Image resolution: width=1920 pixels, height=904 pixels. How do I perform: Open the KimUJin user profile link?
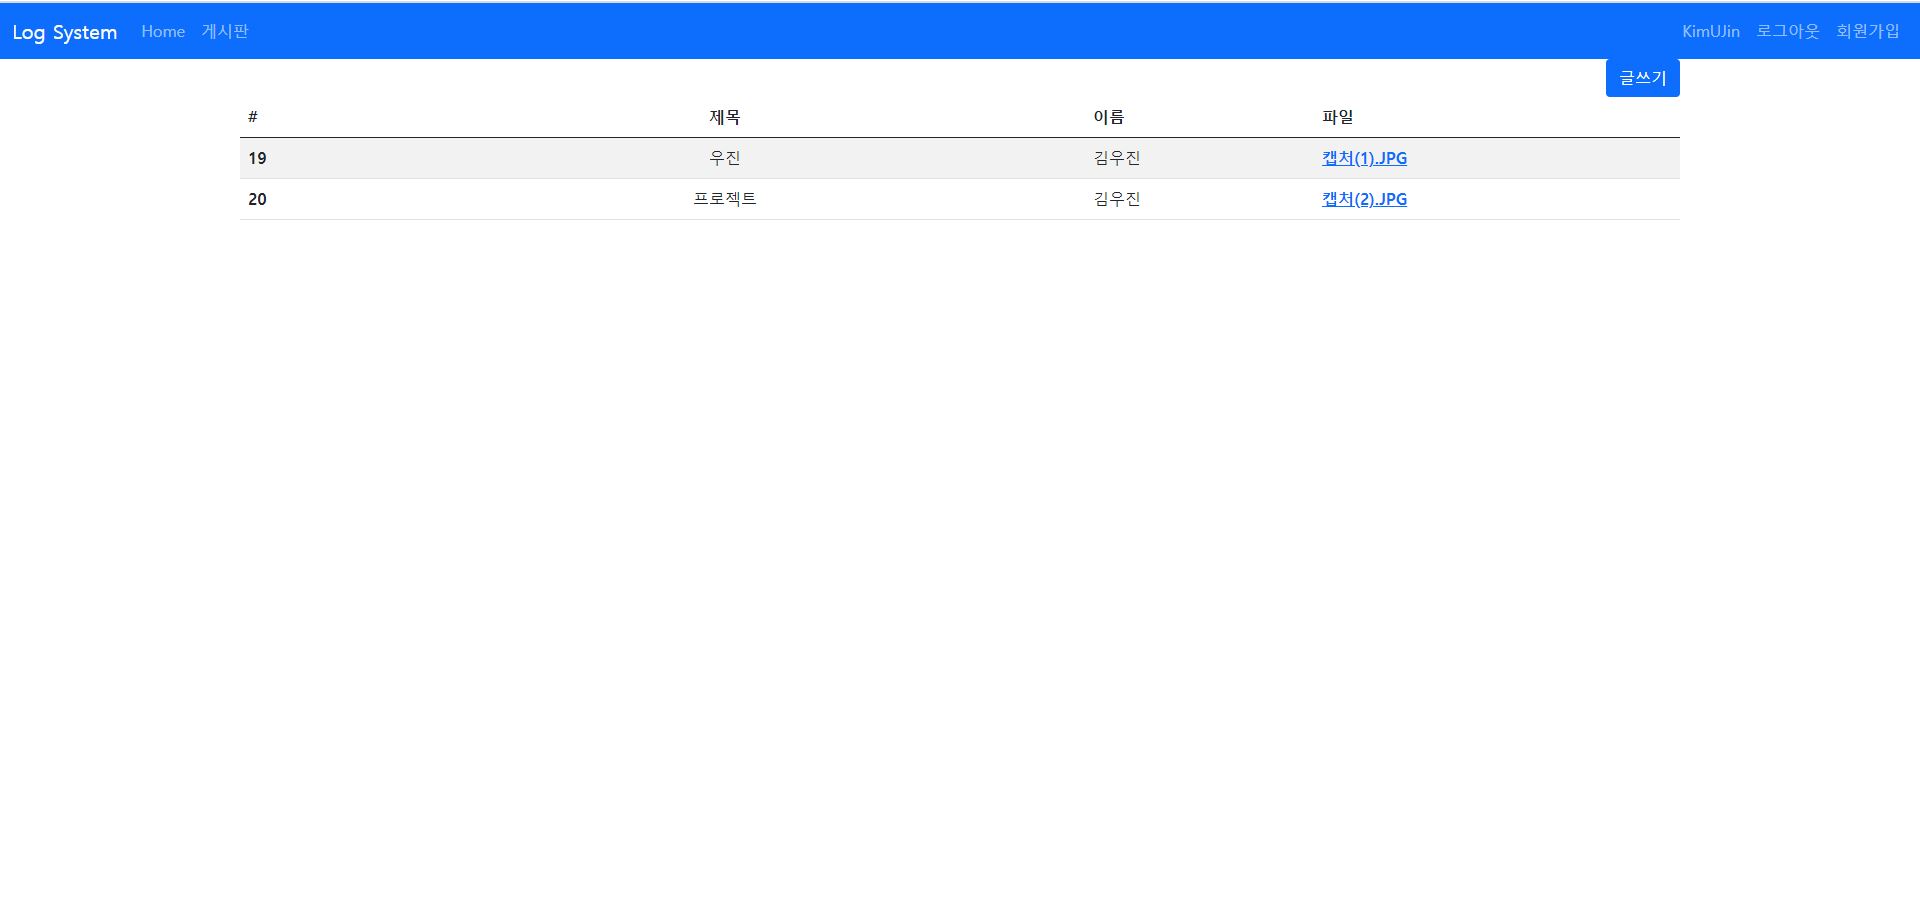[1710, 32]
